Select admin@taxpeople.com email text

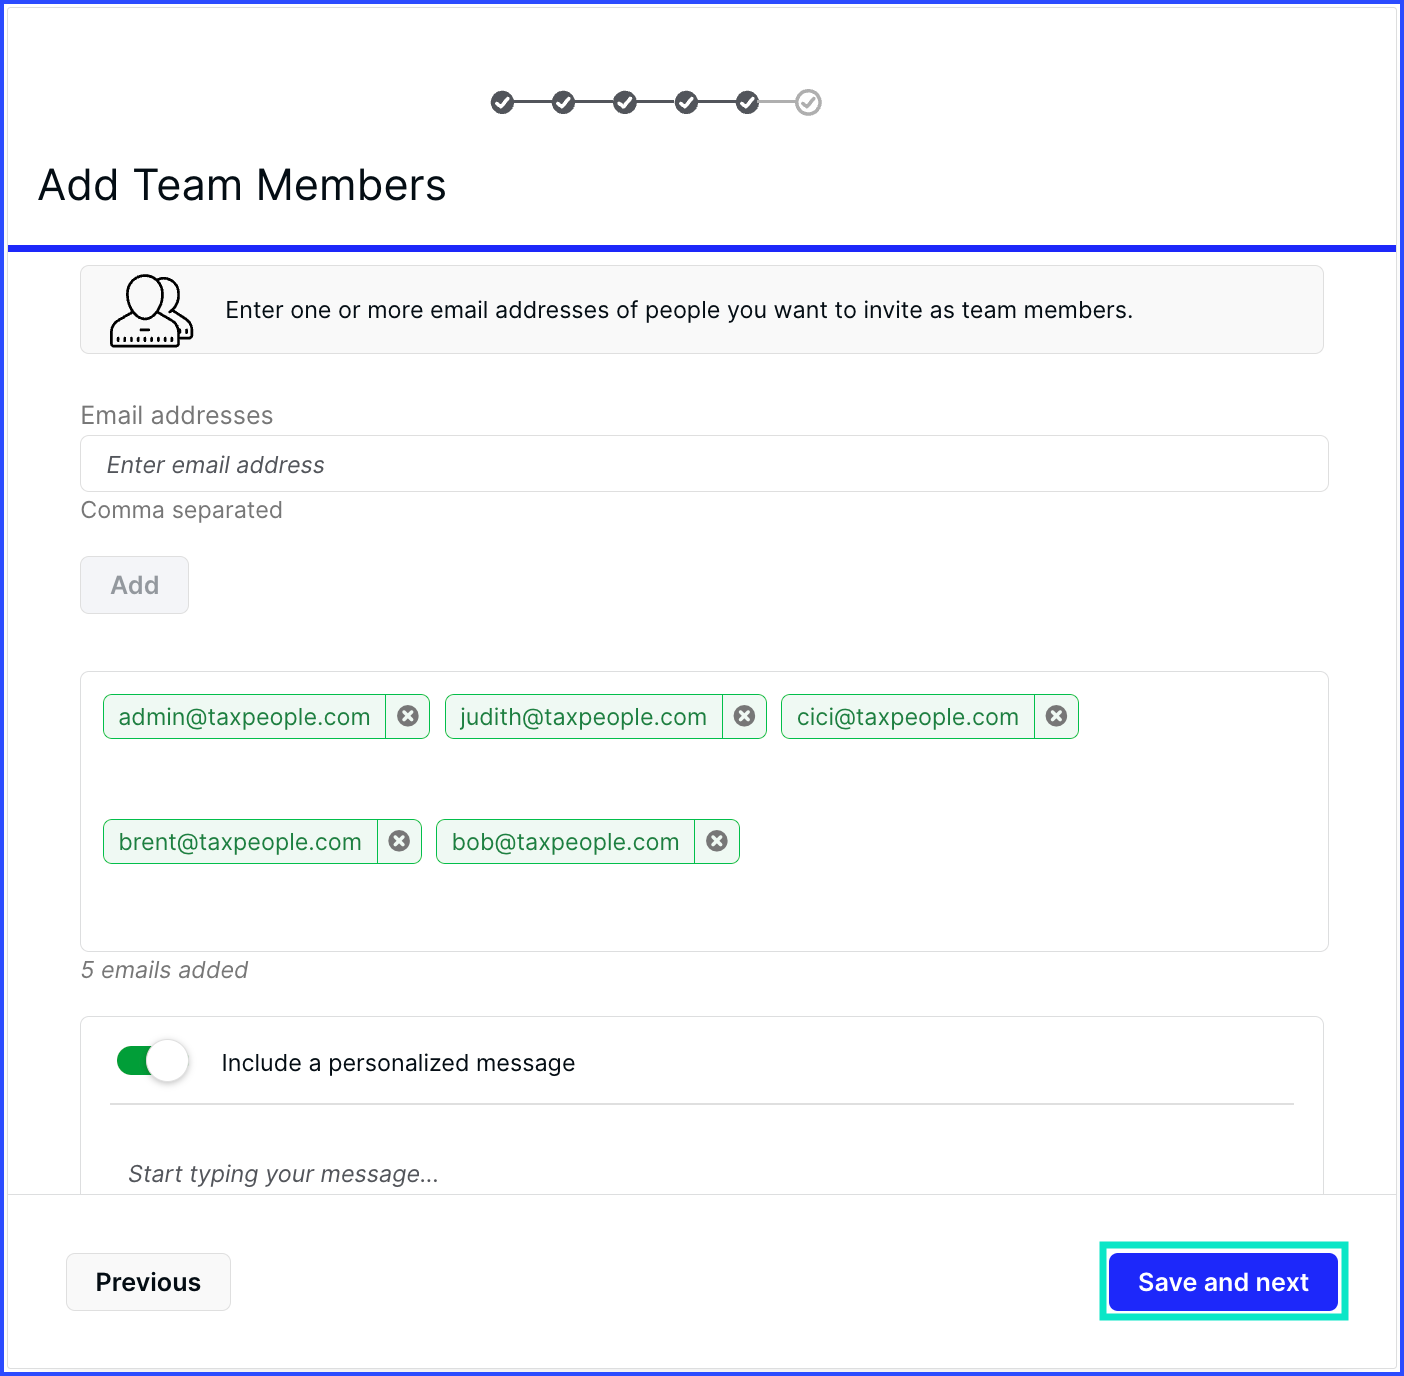(x=244, y=717)
